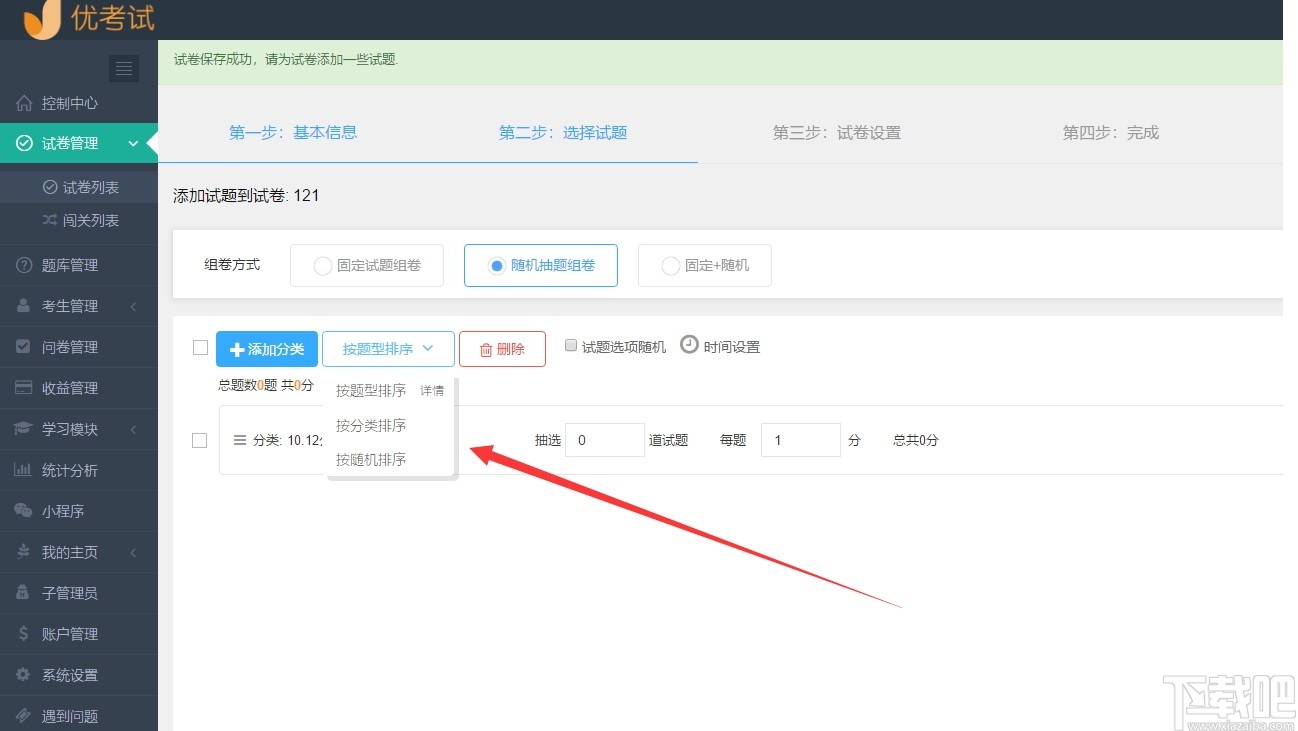Click the 闯关列表 shuffle icon
The width and height of the screenshot is (1298, 731).
(50, 220)
